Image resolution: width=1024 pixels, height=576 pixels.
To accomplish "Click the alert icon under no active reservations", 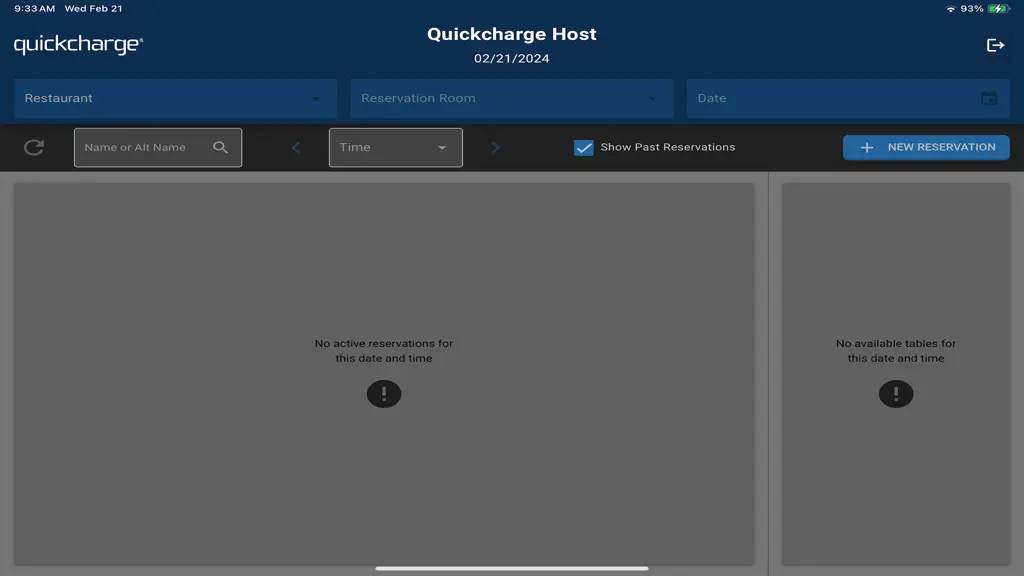I will coord(384,394).
